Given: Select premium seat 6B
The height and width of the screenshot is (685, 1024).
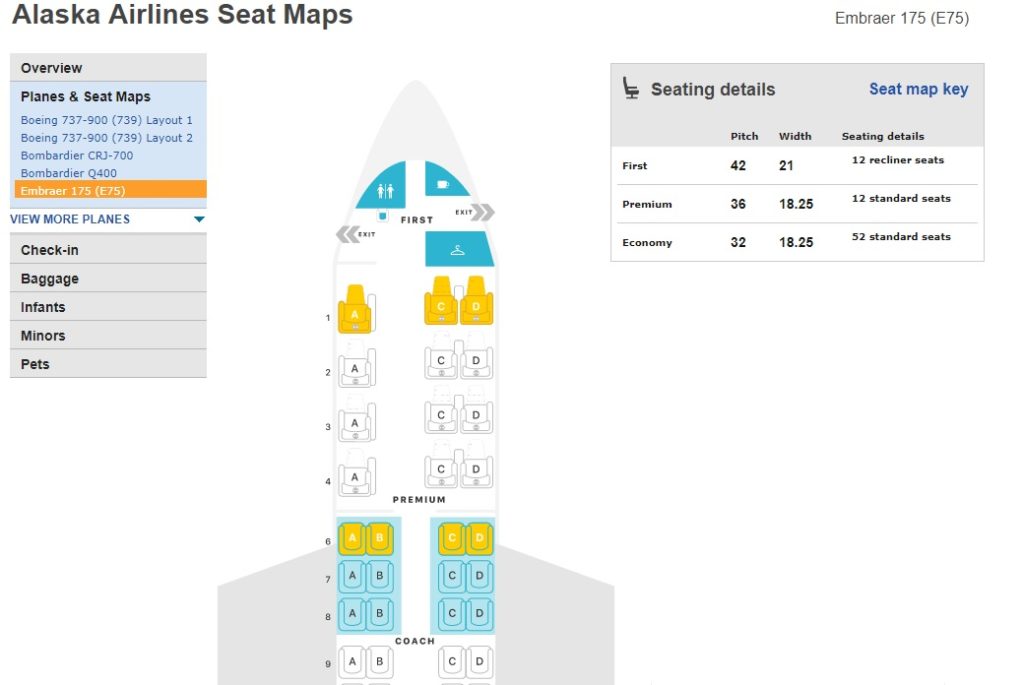Looking at the screenshot, I should pos(379,539).
